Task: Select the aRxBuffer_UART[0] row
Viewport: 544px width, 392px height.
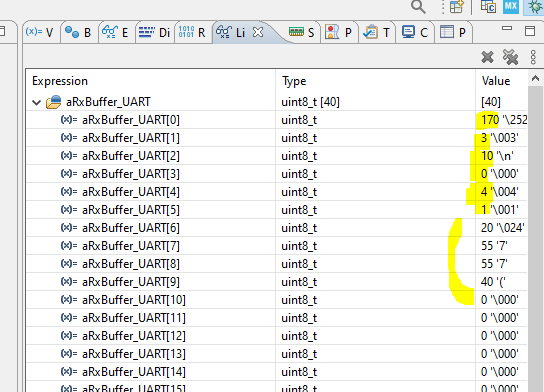Action: (x=277, y=120)
